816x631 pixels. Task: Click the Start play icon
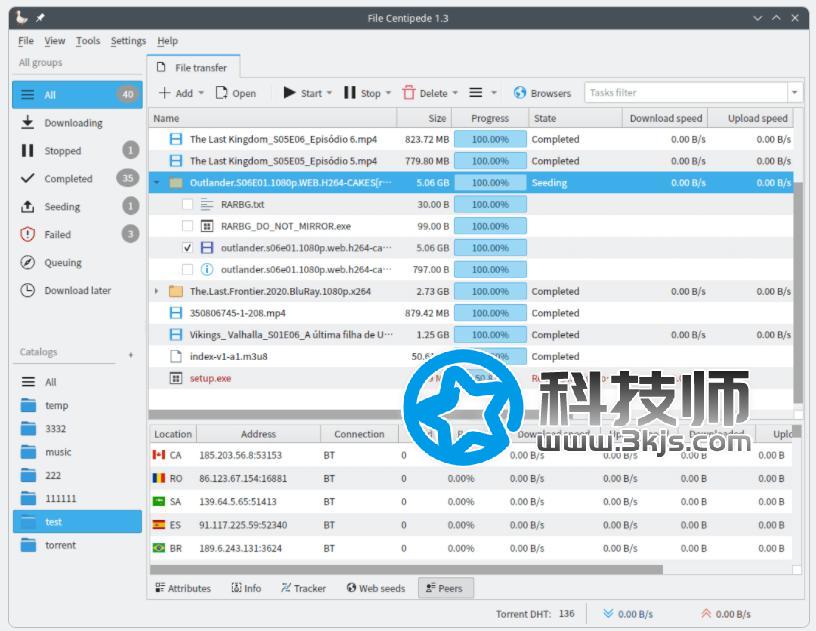tap(289, 93)
